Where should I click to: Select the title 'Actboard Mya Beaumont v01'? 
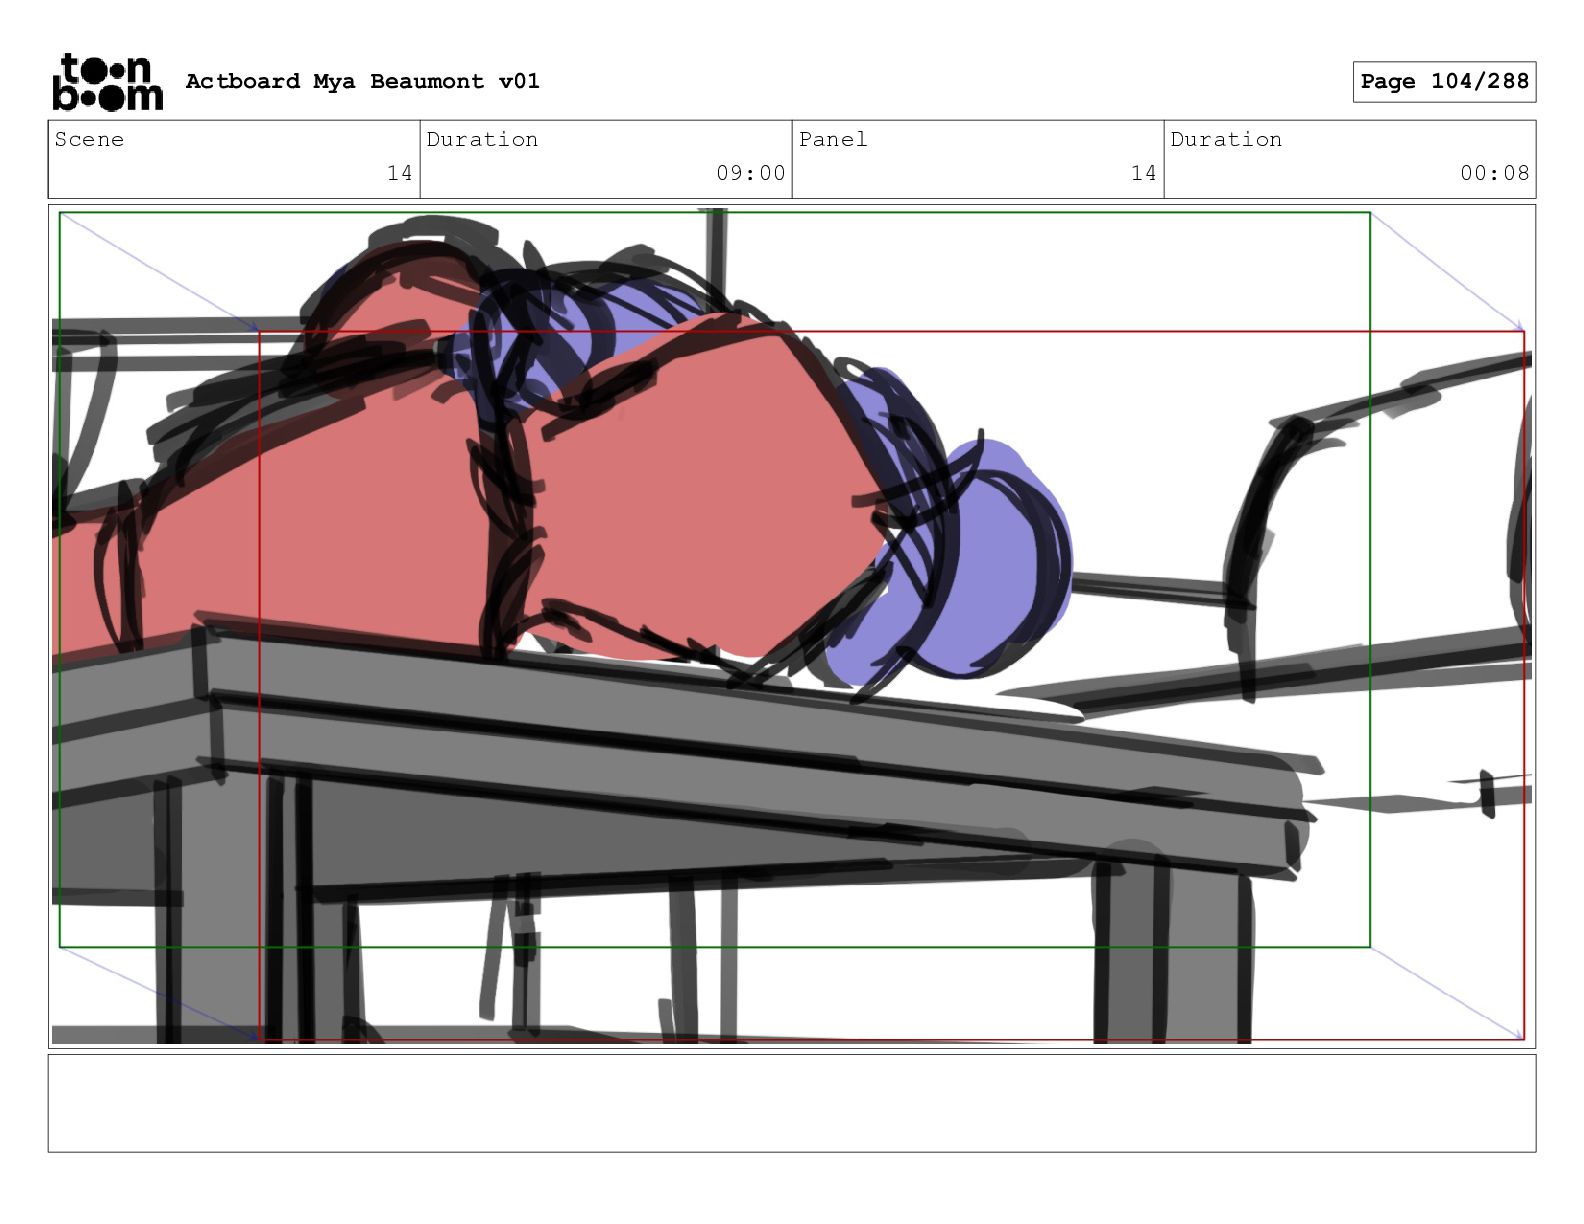pos(362,81)
